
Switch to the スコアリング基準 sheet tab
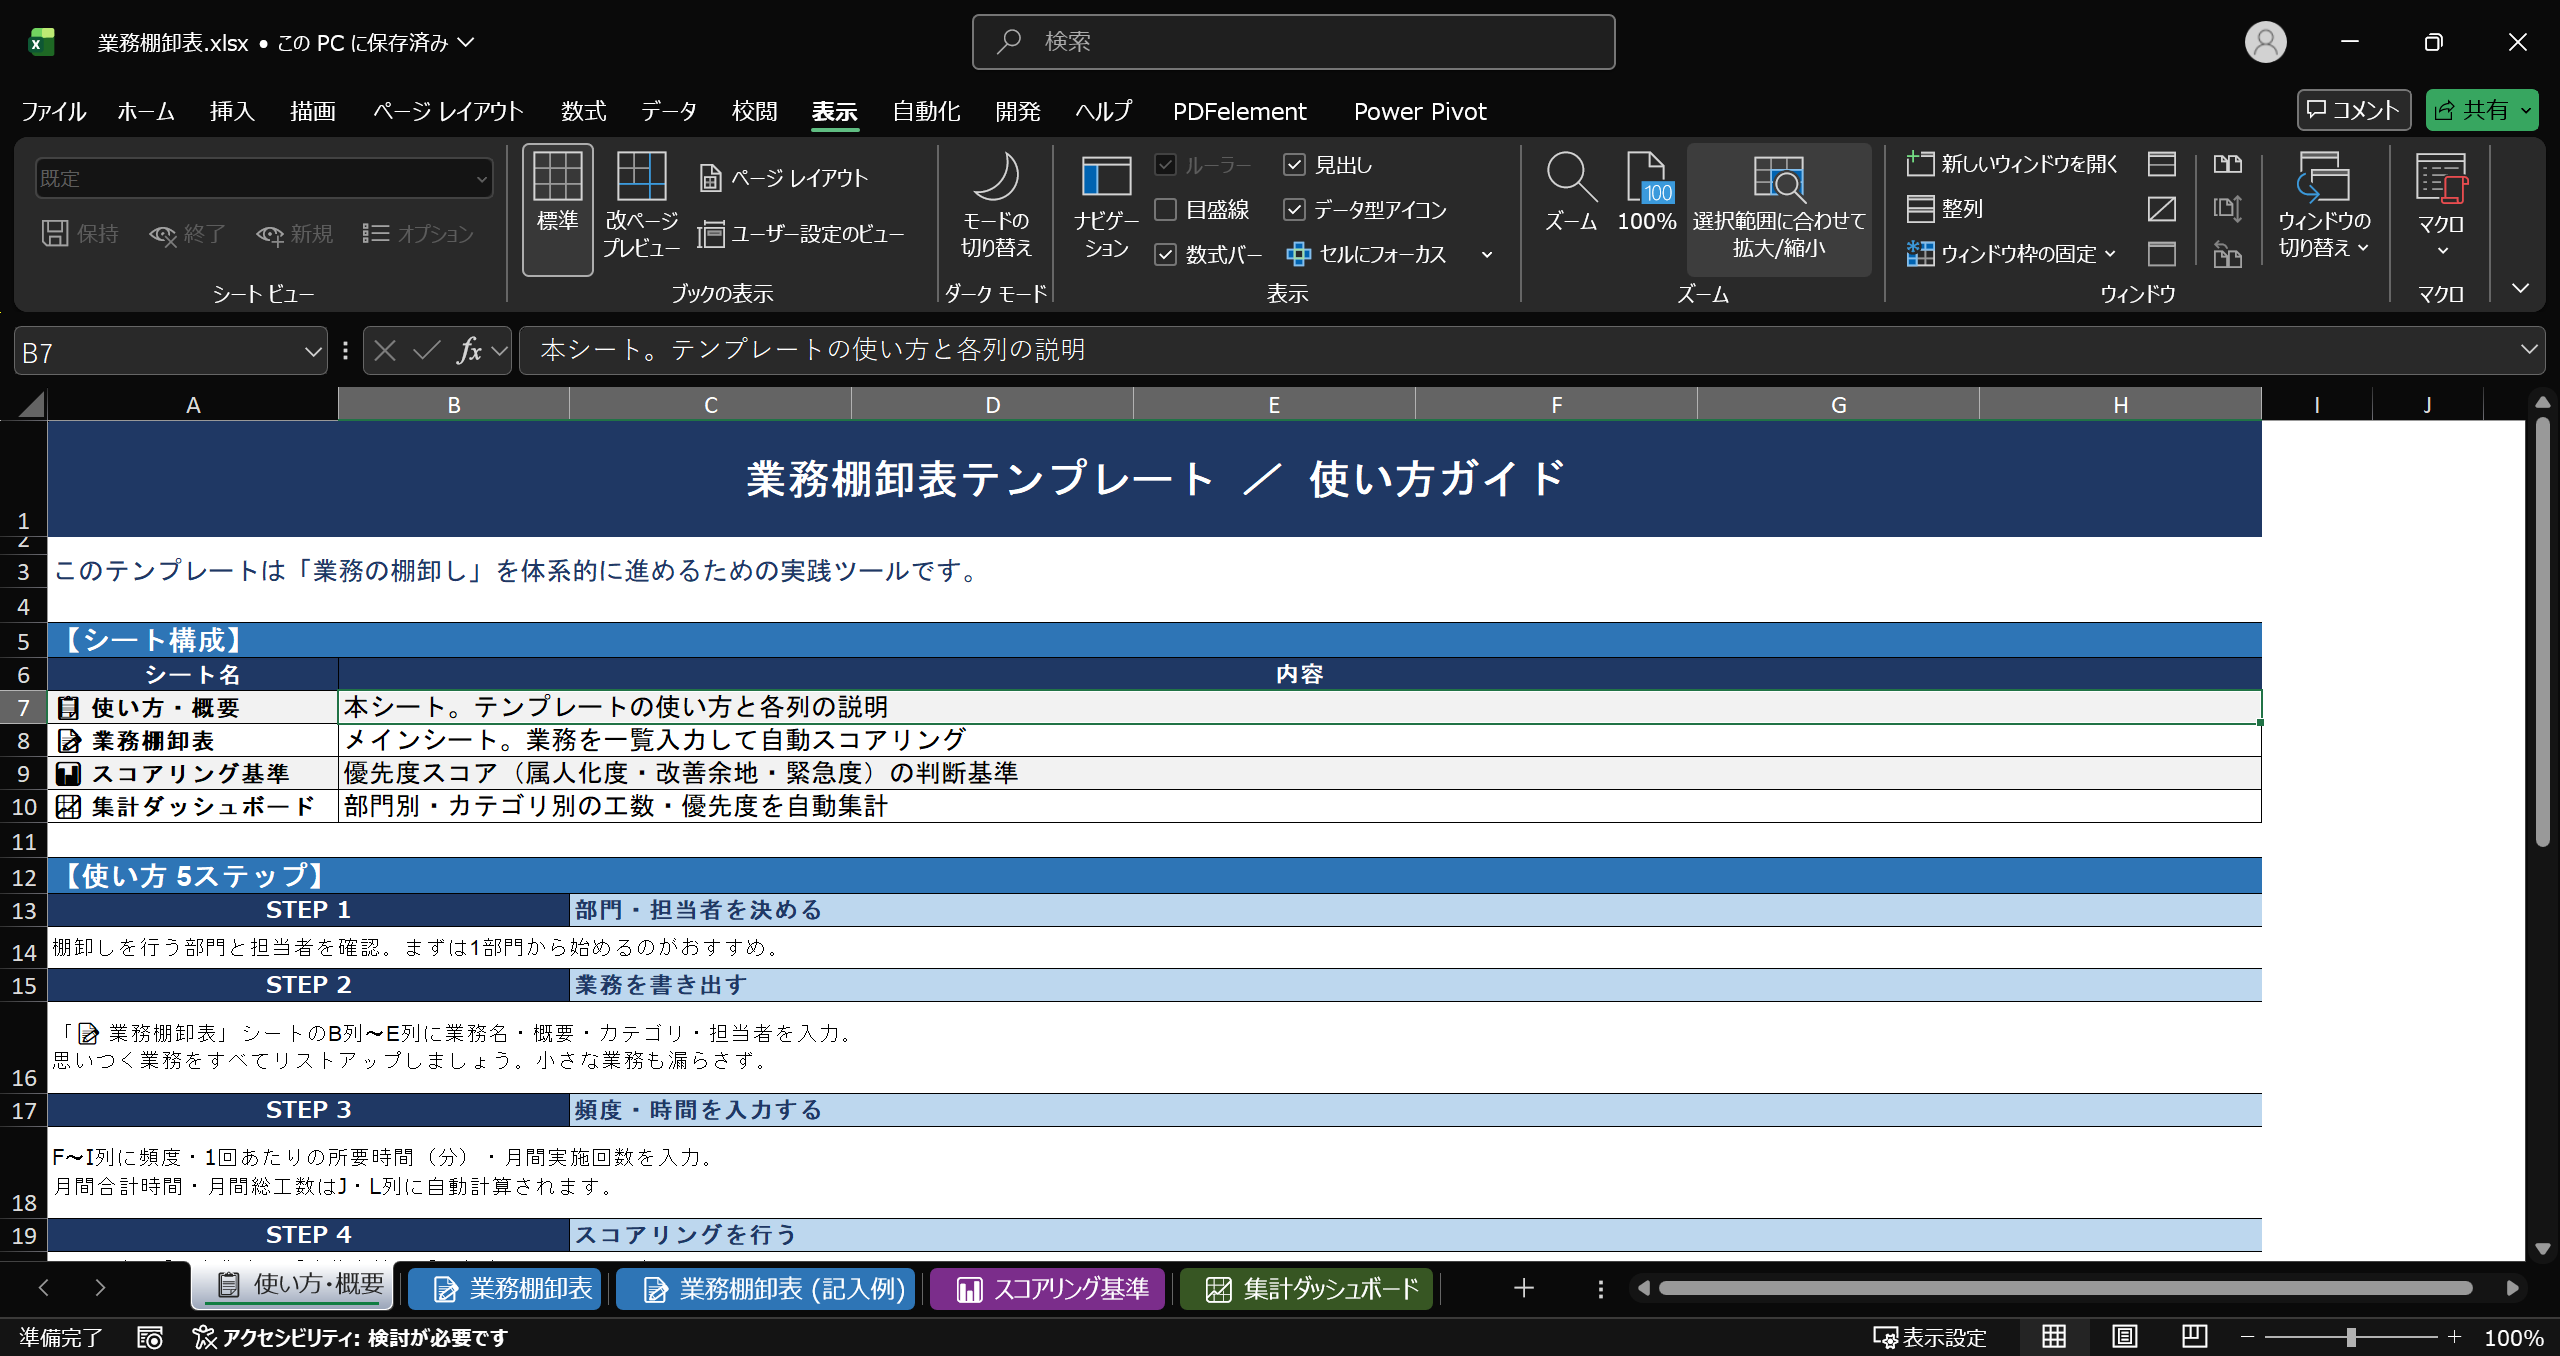point(1048,1289)
